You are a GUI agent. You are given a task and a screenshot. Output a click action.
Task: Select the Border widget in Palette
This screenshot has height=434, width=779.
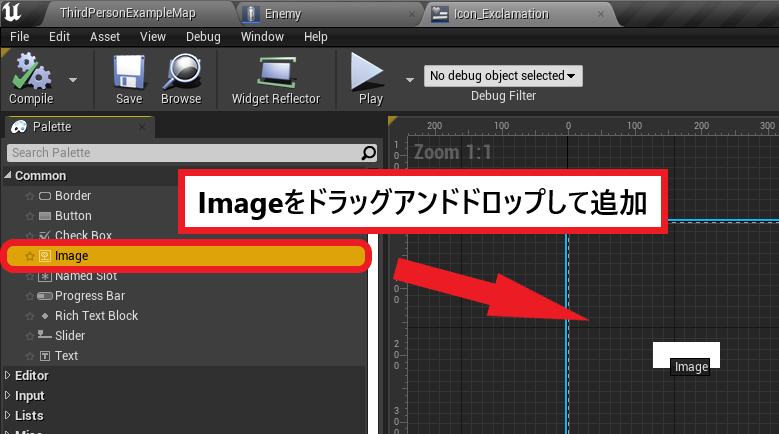click(x=73, y=196)
